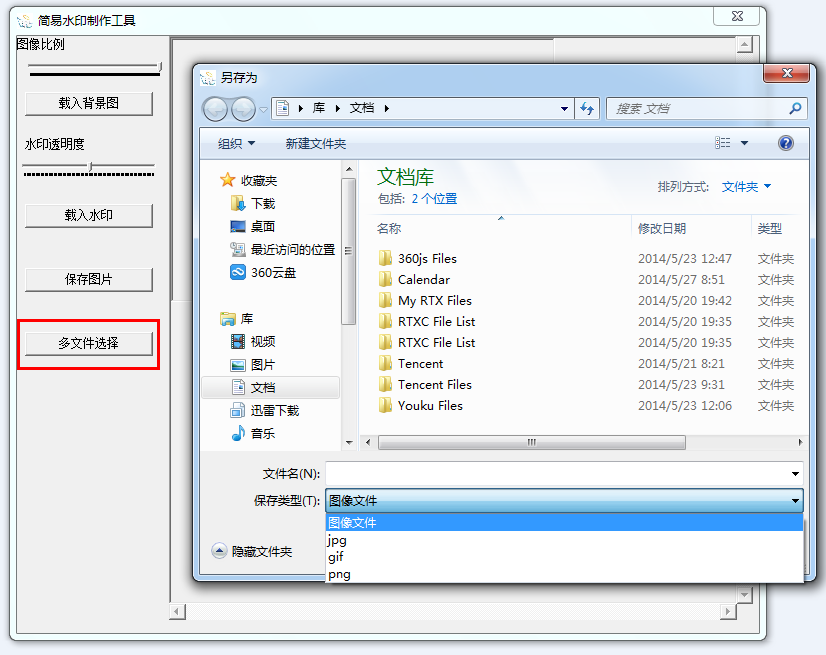
Task: Open the 组织 menu
Action: [236, 143]
